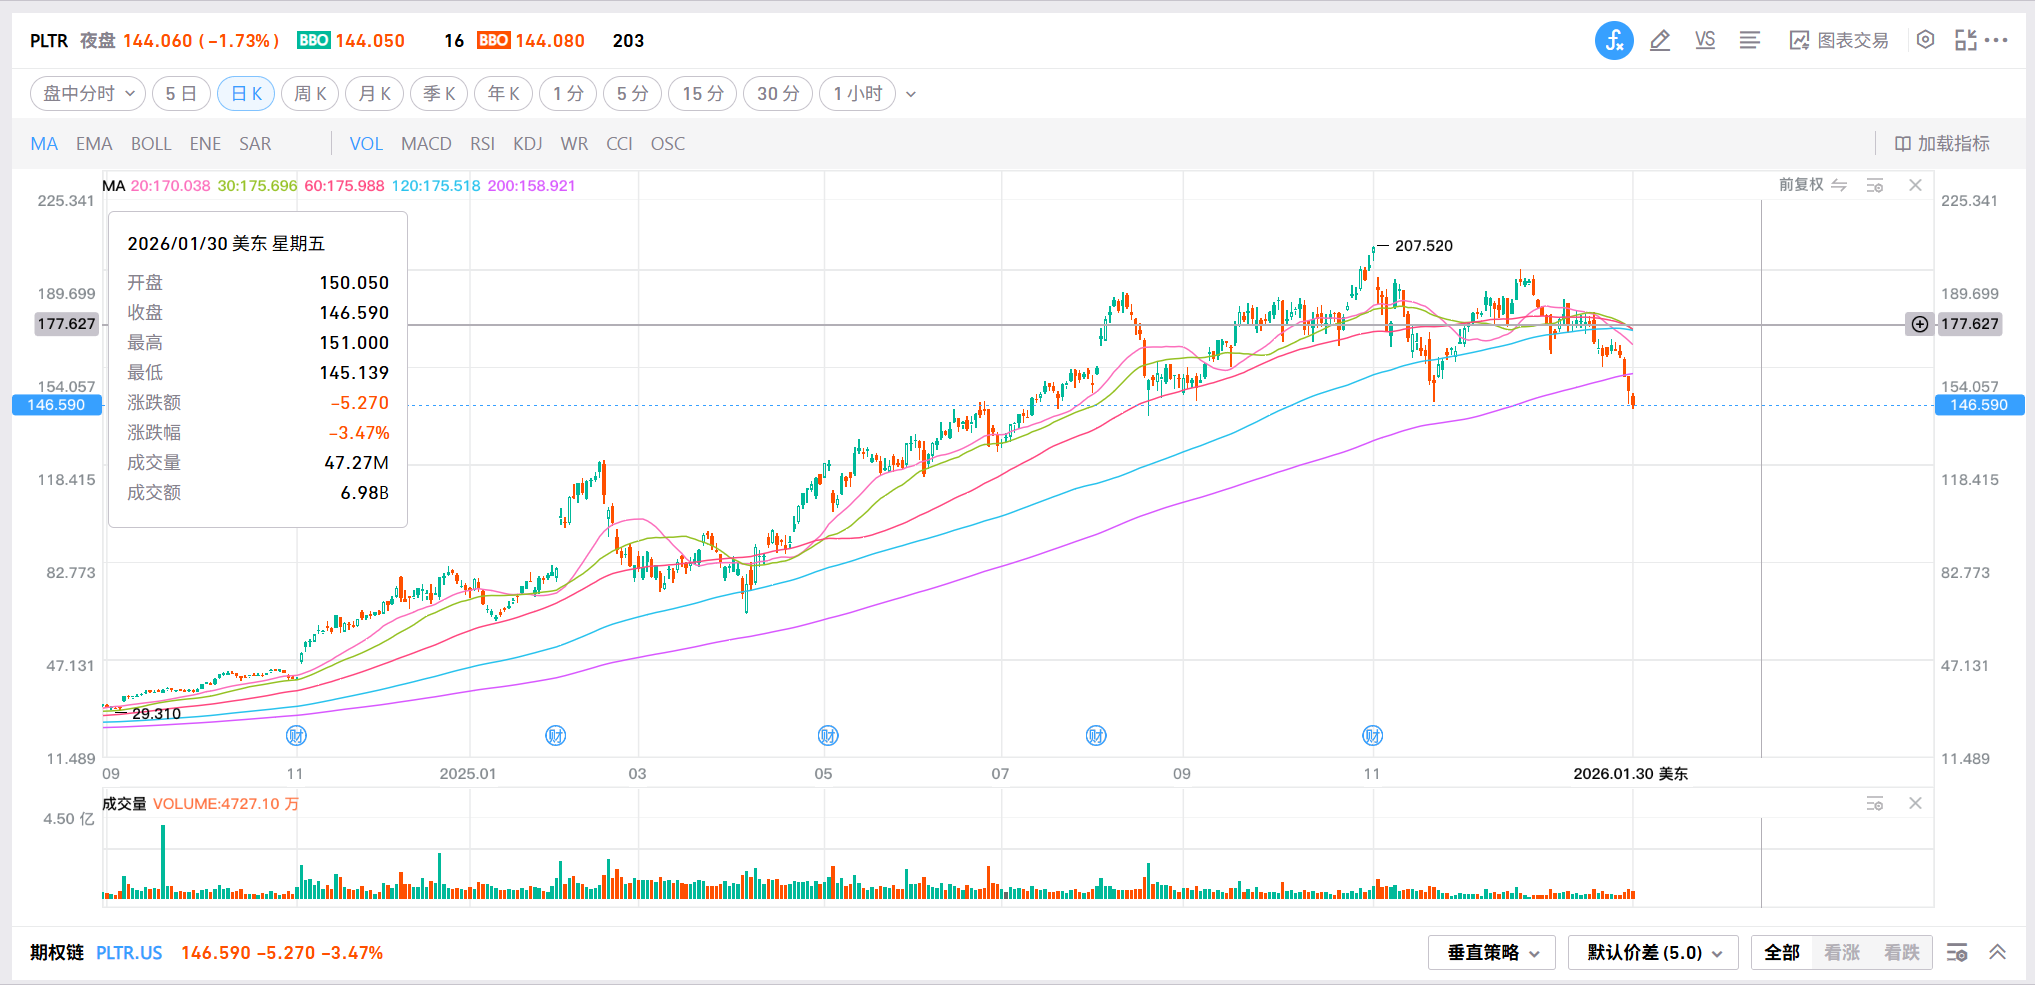Click the 图表交易 chart trading button

coord(1839,41)
